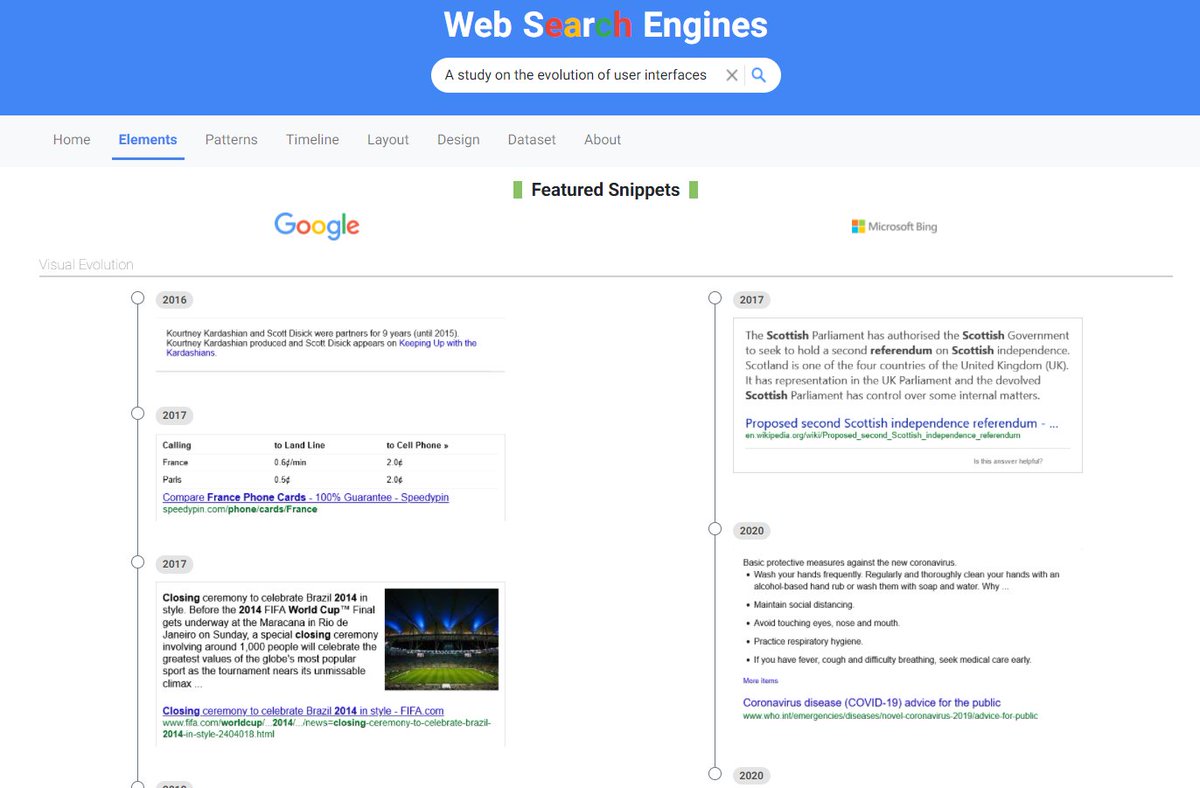Click the 'speedypin.com/phone/cards/France' URL text
The height and width of the screenshot is (788, 1200).
tap(240, 509)
